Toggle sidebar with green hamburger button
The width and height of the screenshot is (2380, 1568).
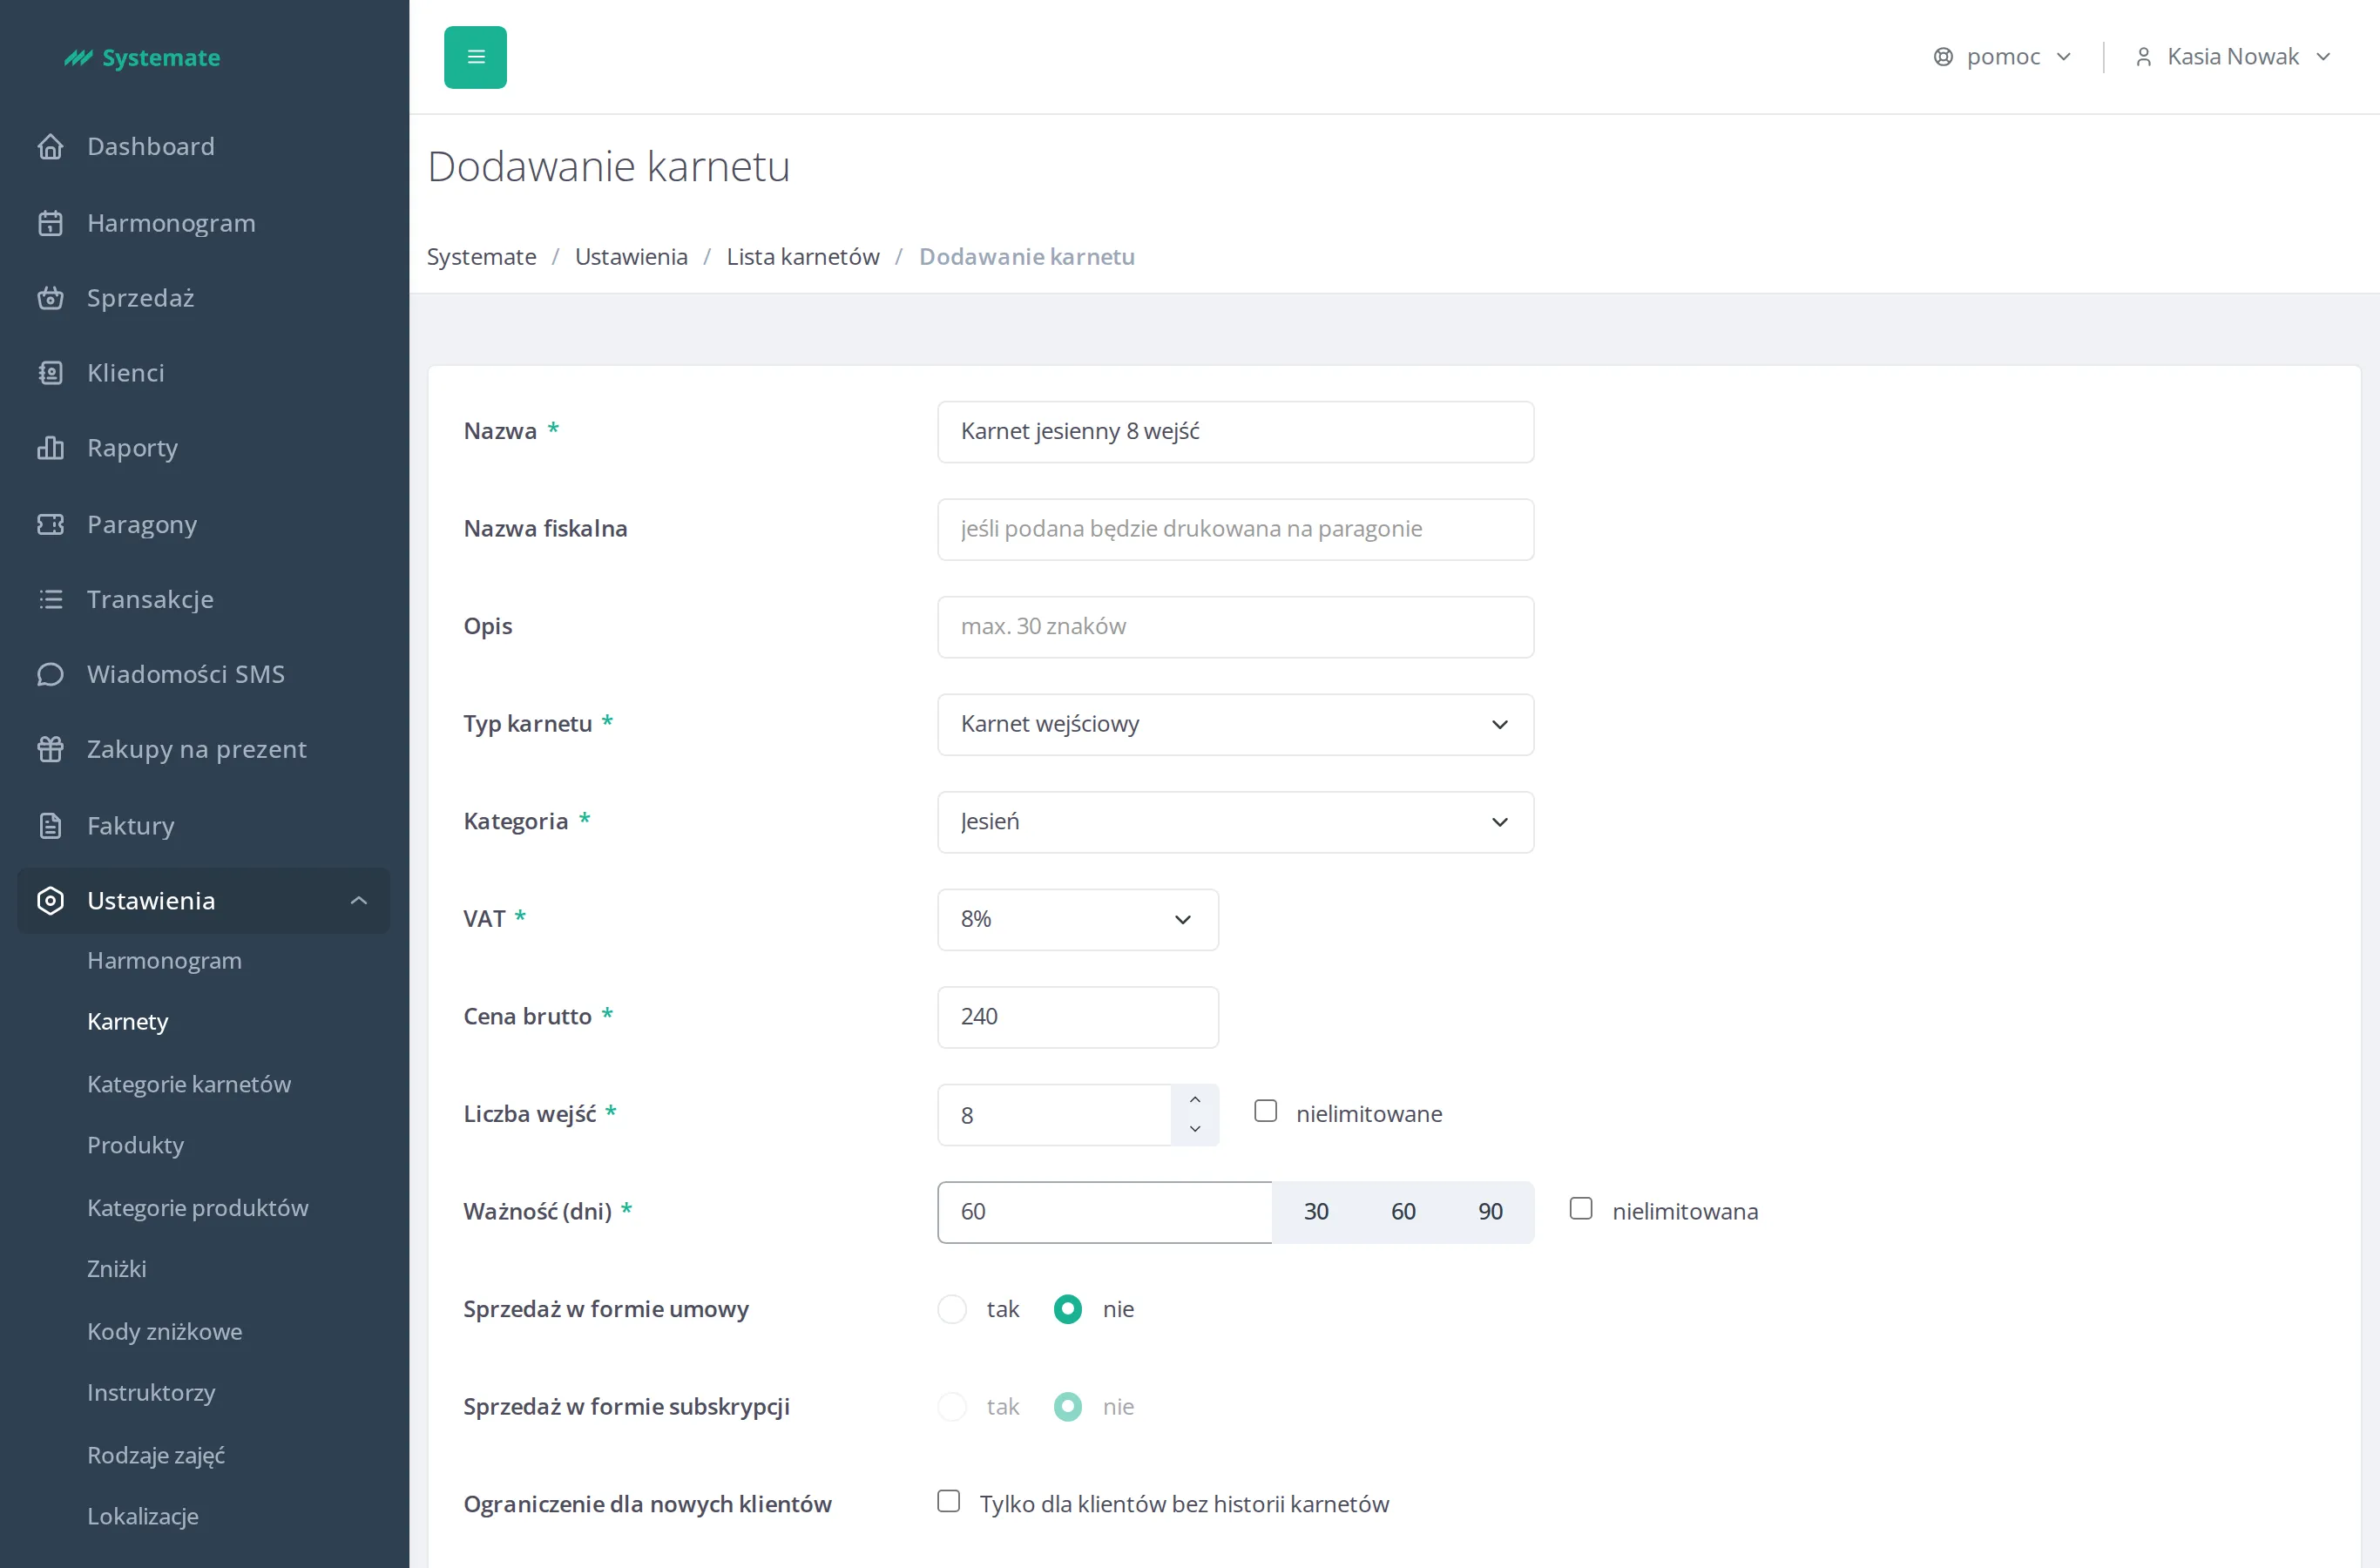(475, 57)
